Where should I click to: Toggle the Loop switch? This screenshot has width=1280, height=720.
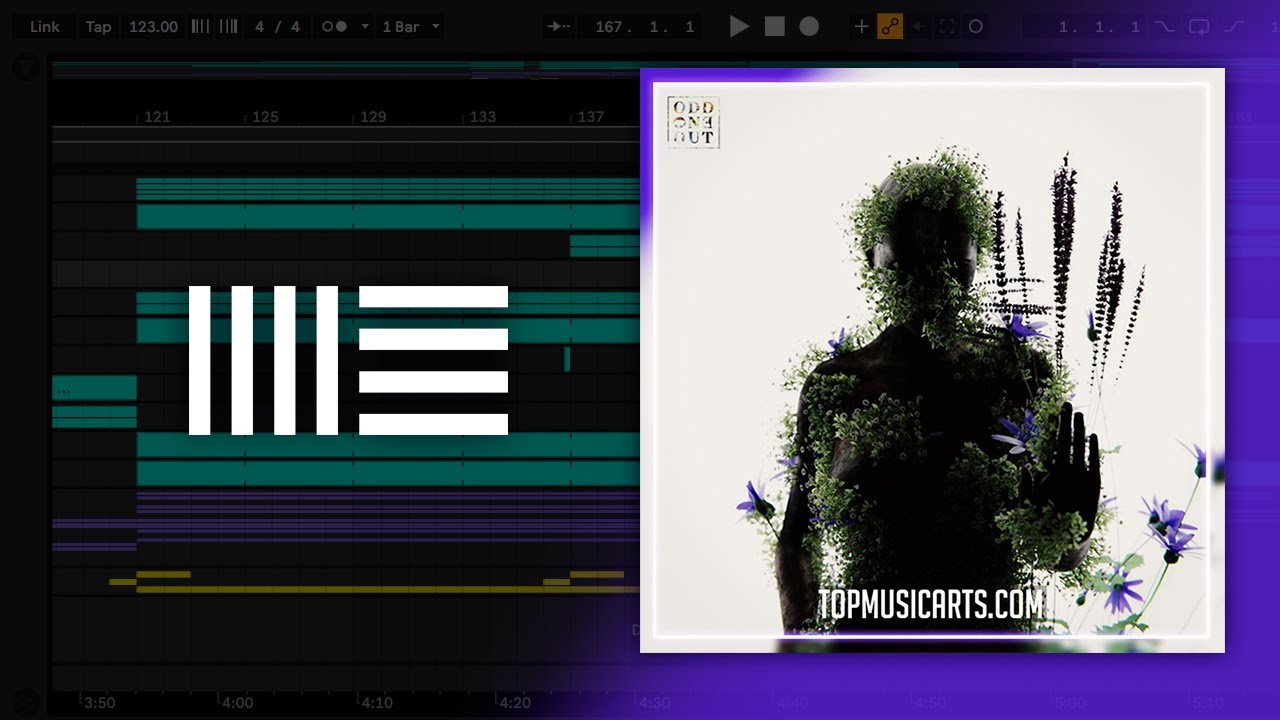click(1199, 27)
